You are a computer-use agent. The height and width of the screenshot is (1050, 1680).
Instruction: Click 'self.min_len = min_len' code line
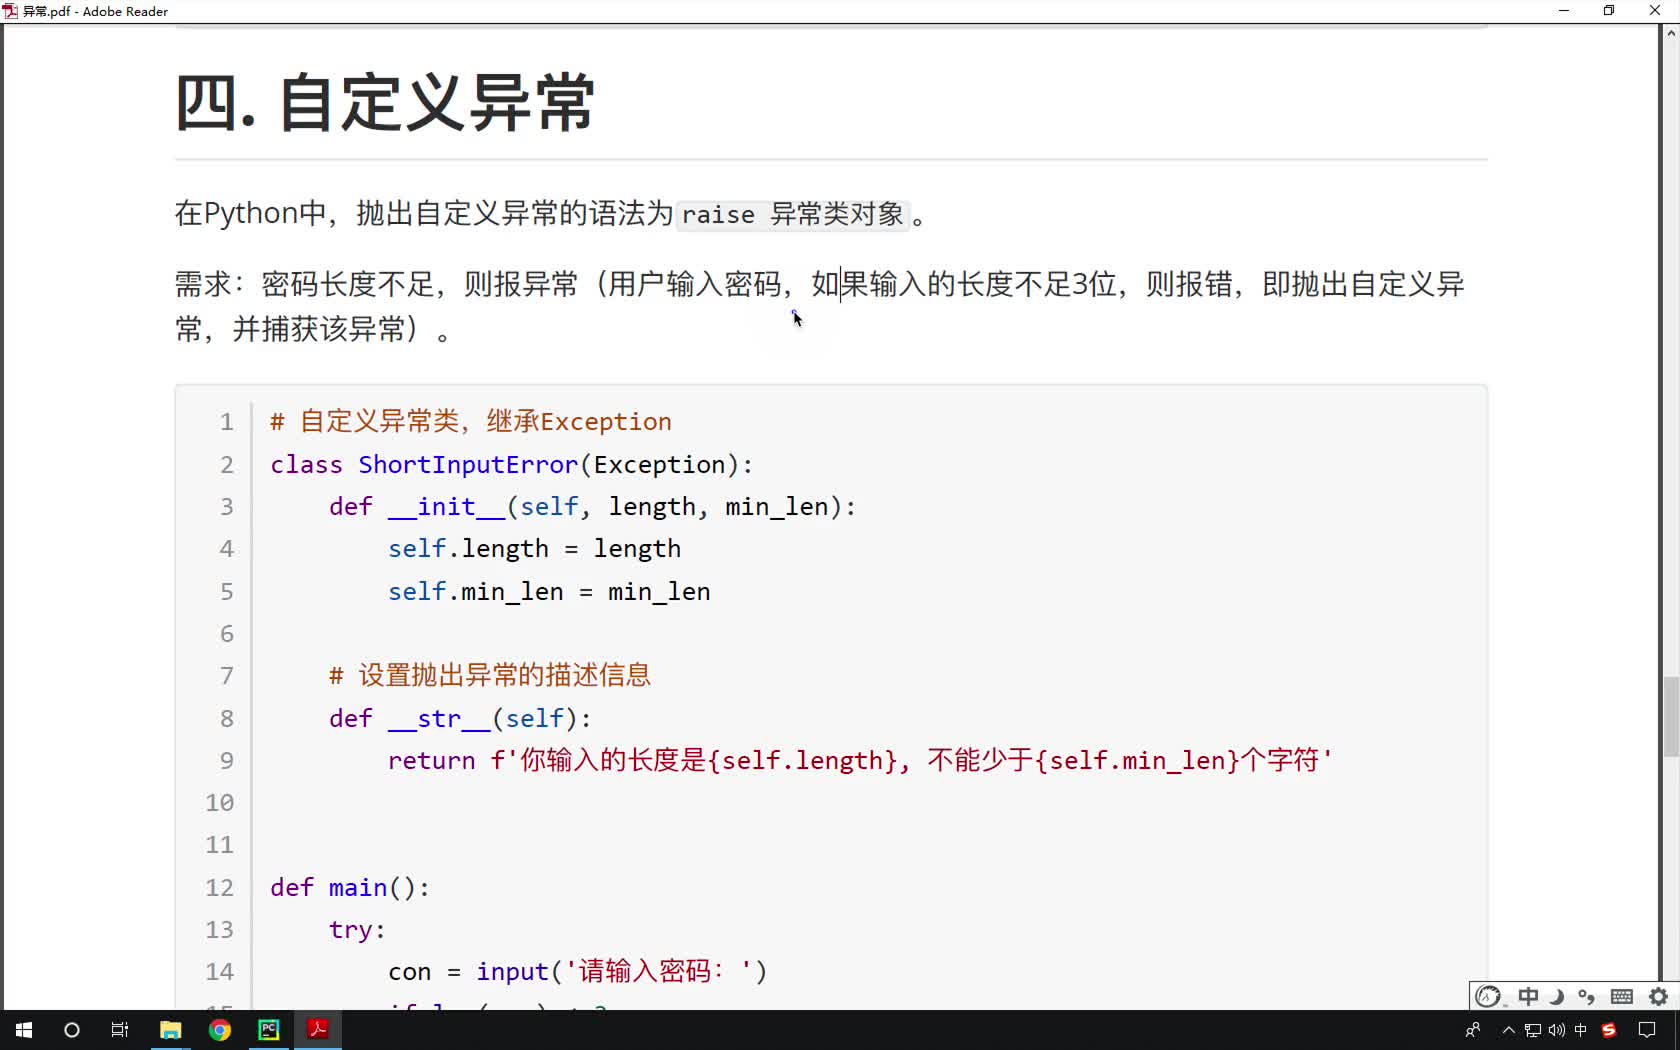[x=549, y=592]
